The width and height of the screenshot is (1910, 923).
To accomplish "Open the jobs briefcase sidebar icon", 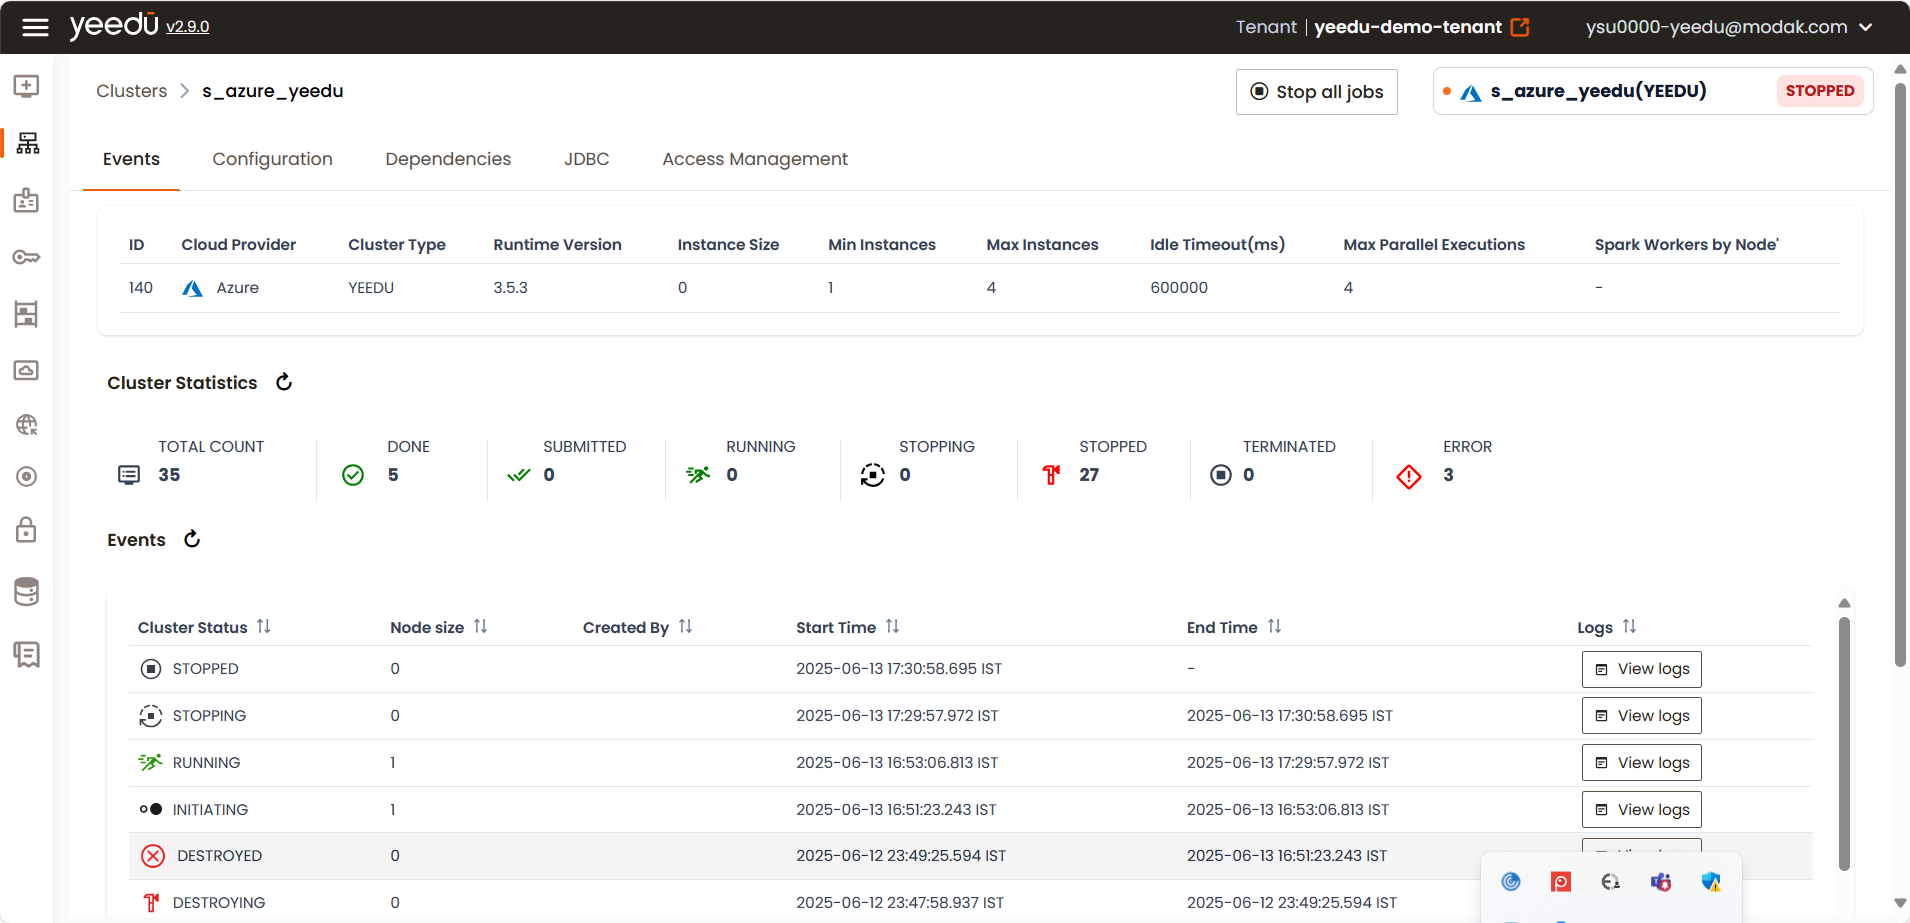I will pos(27,200).
